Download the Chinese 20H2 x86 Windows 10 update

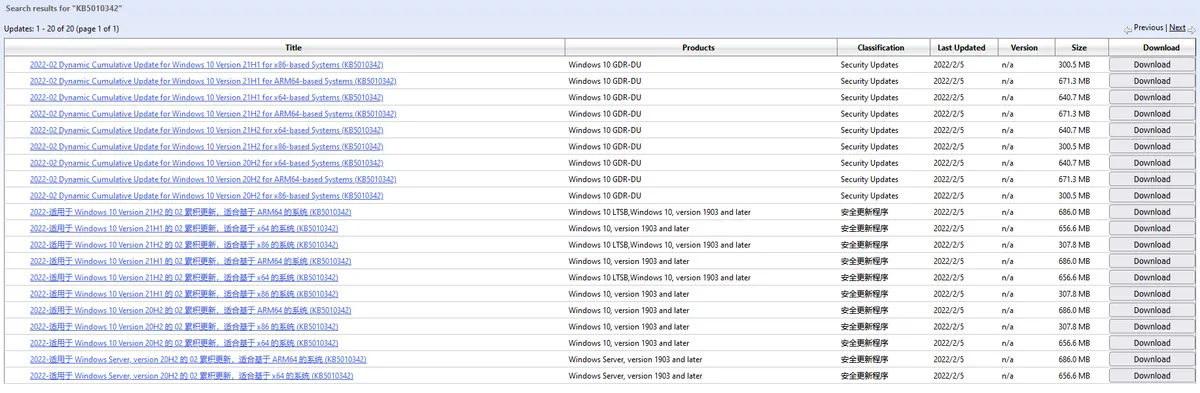(1152, 327)
